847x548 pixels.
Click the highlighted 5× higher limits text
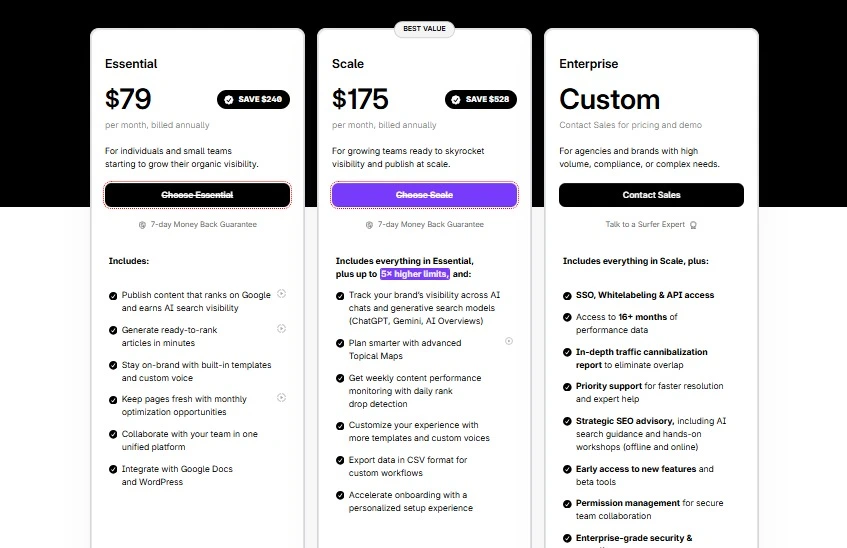tap(414, 274)
